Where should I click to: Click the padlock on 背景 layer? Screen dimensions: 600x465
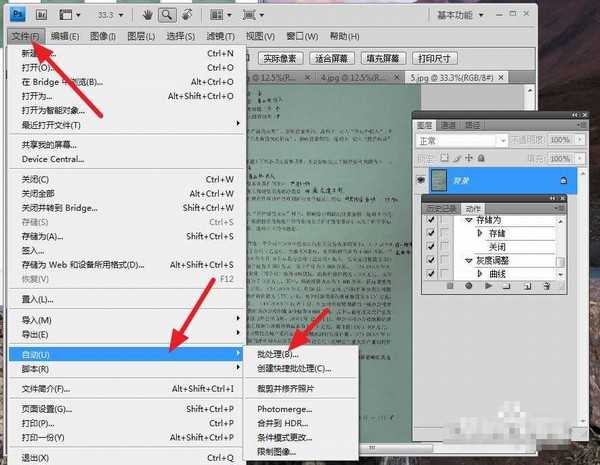click(x=563, y=180)
